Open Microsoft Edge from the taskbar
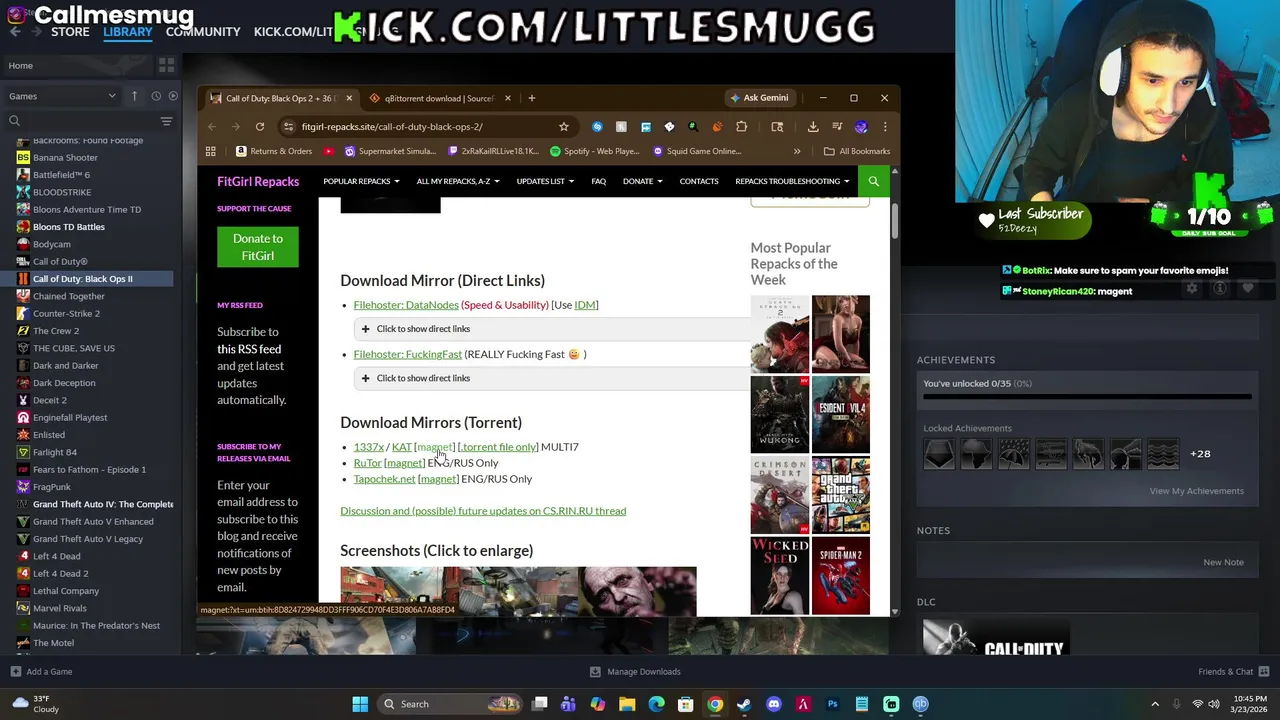 [x=656, y=704]
